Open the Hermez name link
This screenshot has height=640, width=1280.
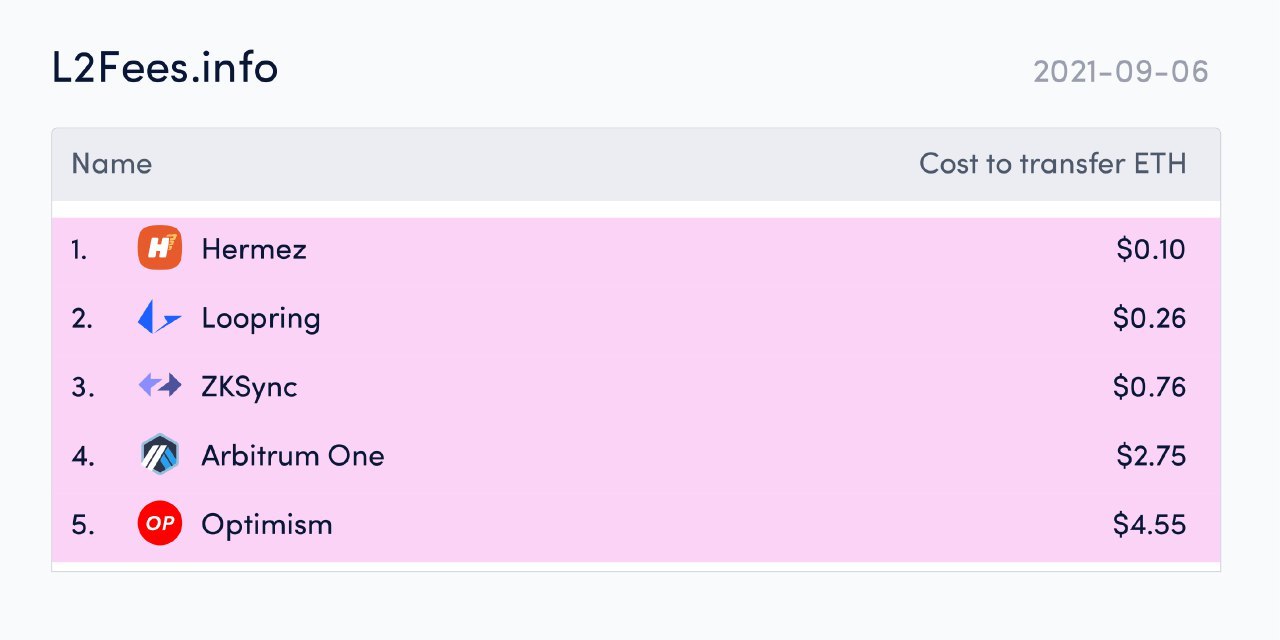point(254,248)
